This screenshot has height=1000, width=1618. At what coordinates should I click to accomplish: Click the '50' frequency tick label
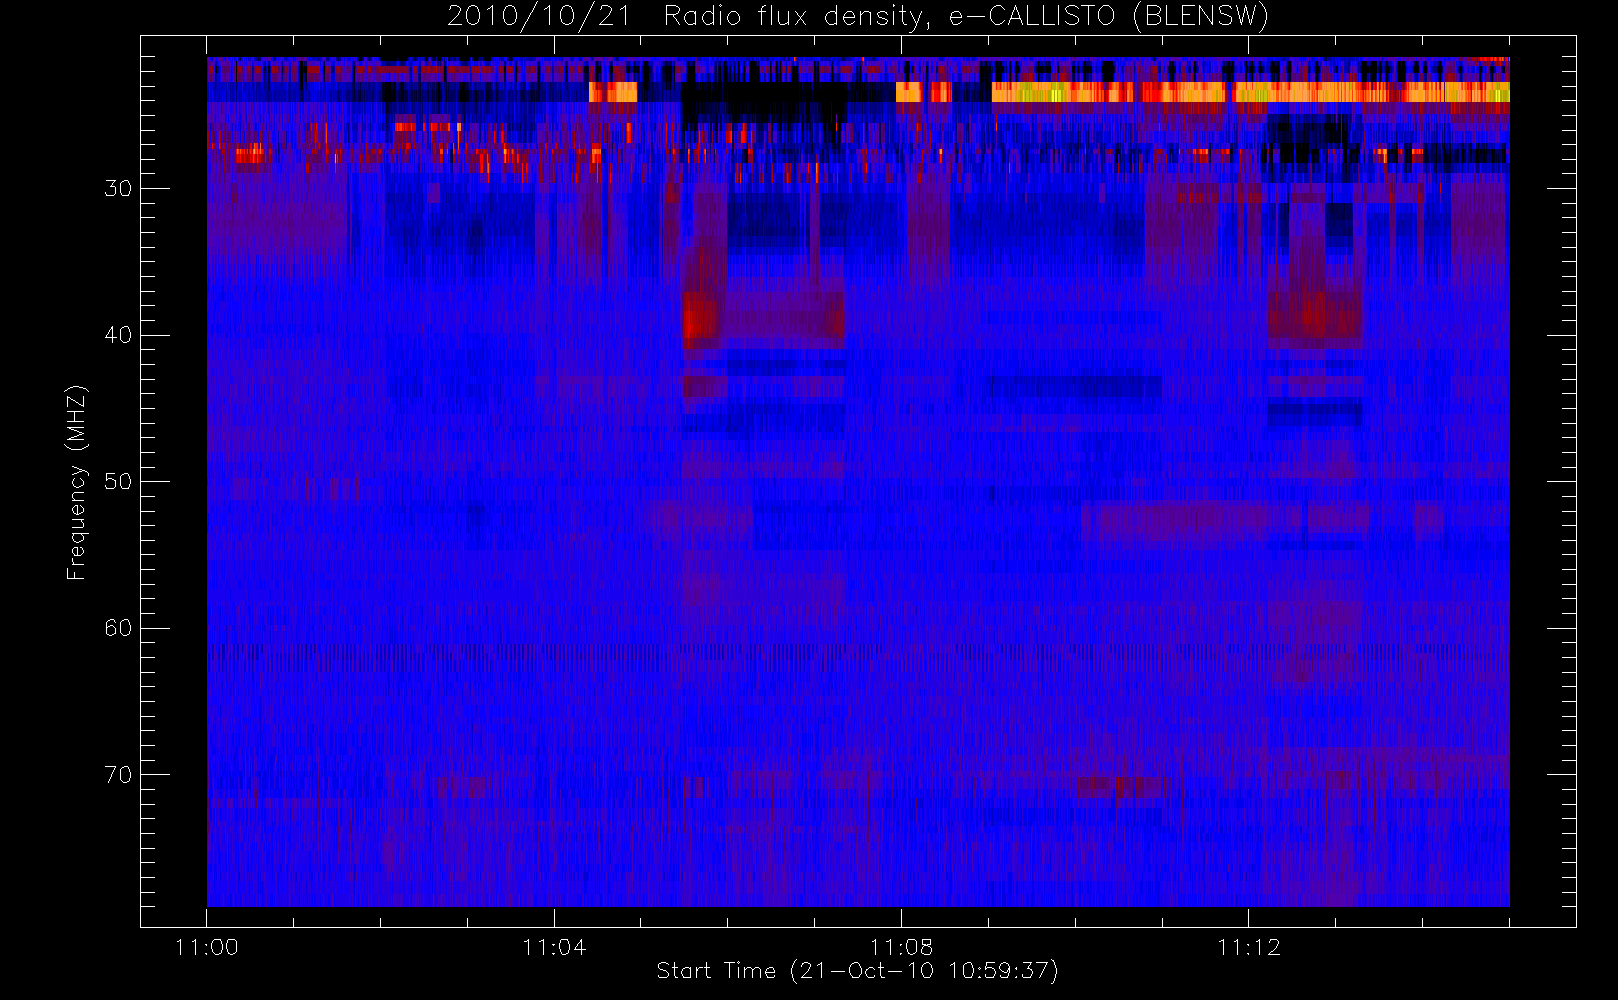(x=118, y=481)
